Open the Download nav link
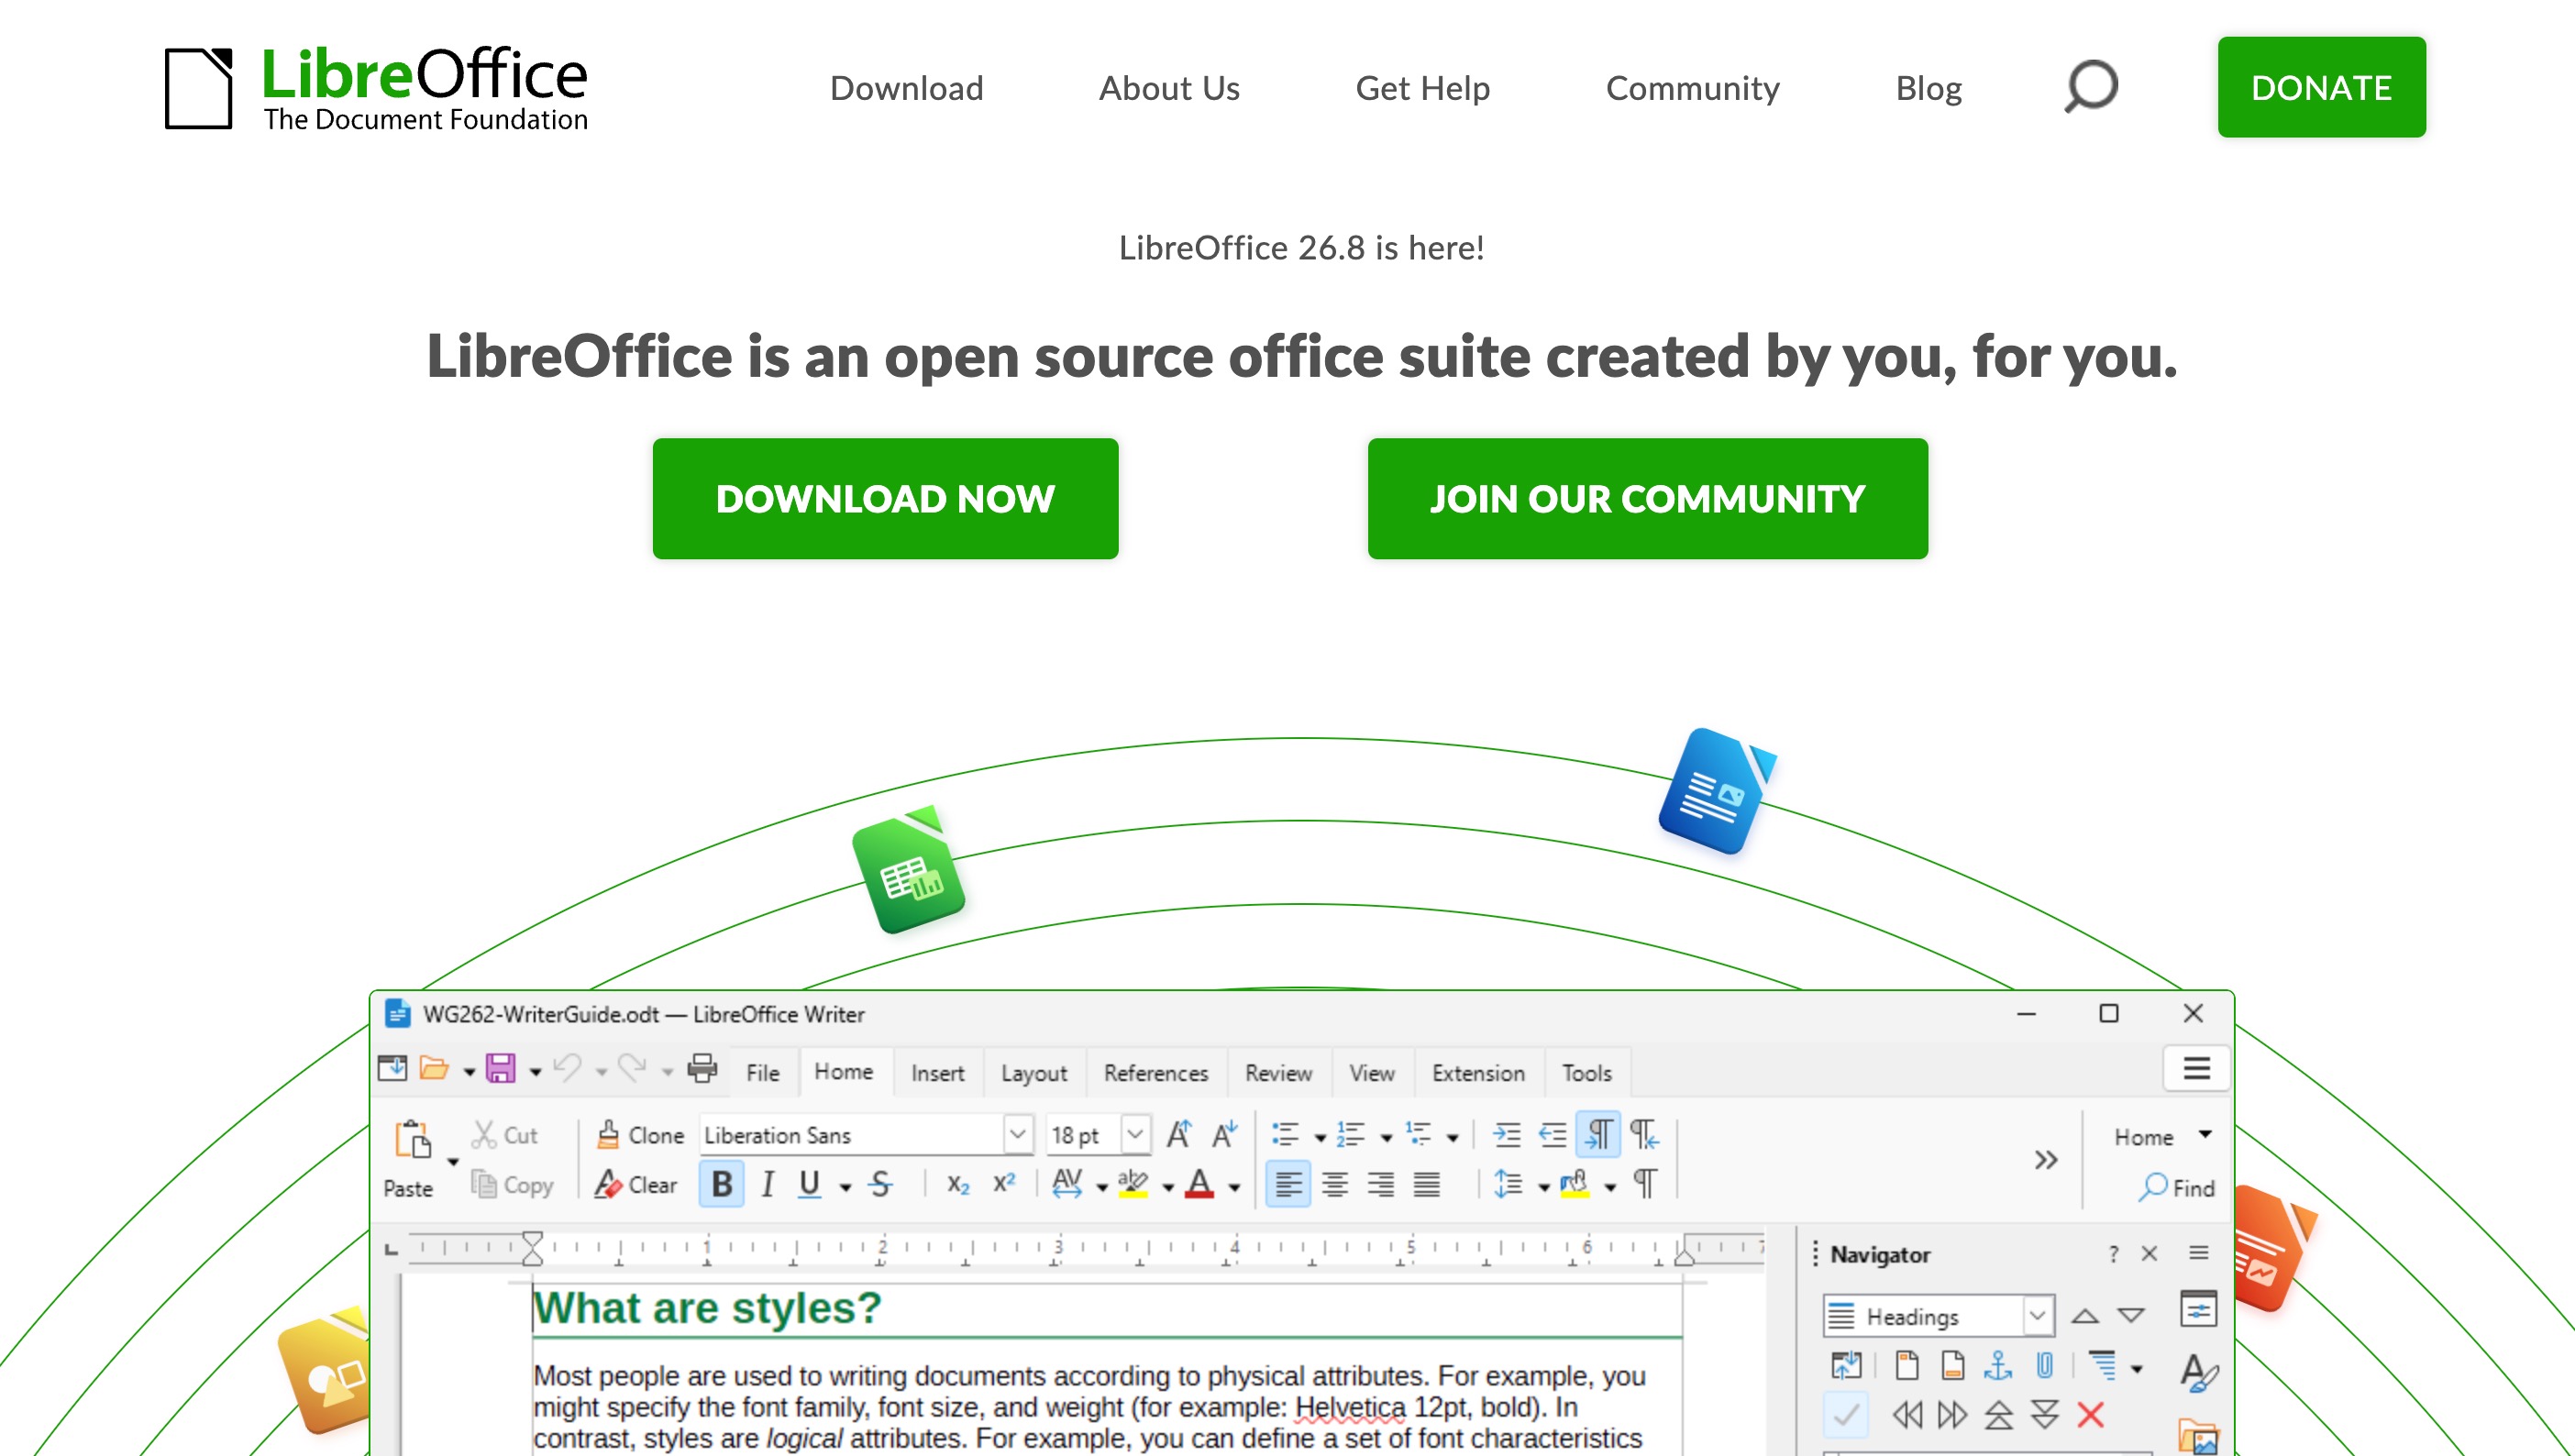This screenshot has width=2575, height=1456. click(906, 88)
